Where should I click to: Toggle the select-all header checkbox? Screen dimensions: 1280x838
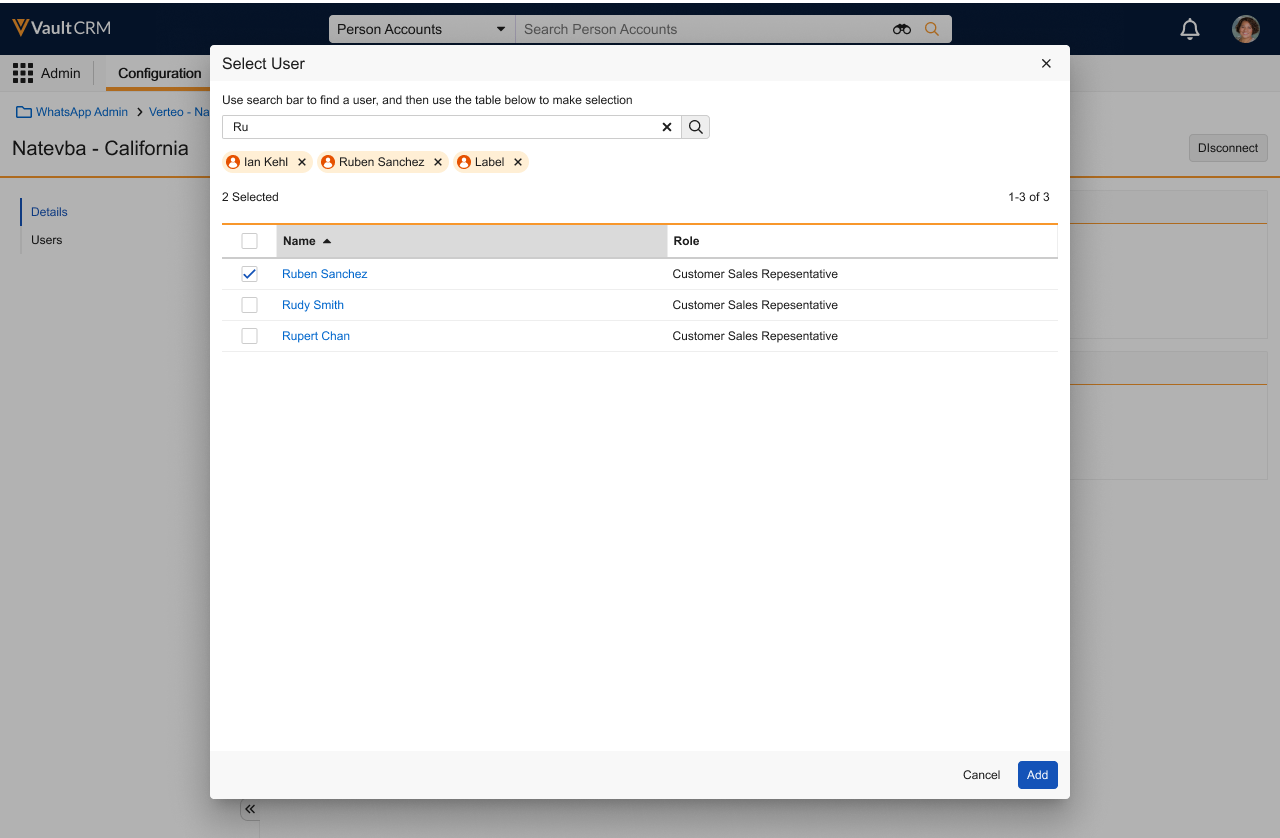coord(250,241)
